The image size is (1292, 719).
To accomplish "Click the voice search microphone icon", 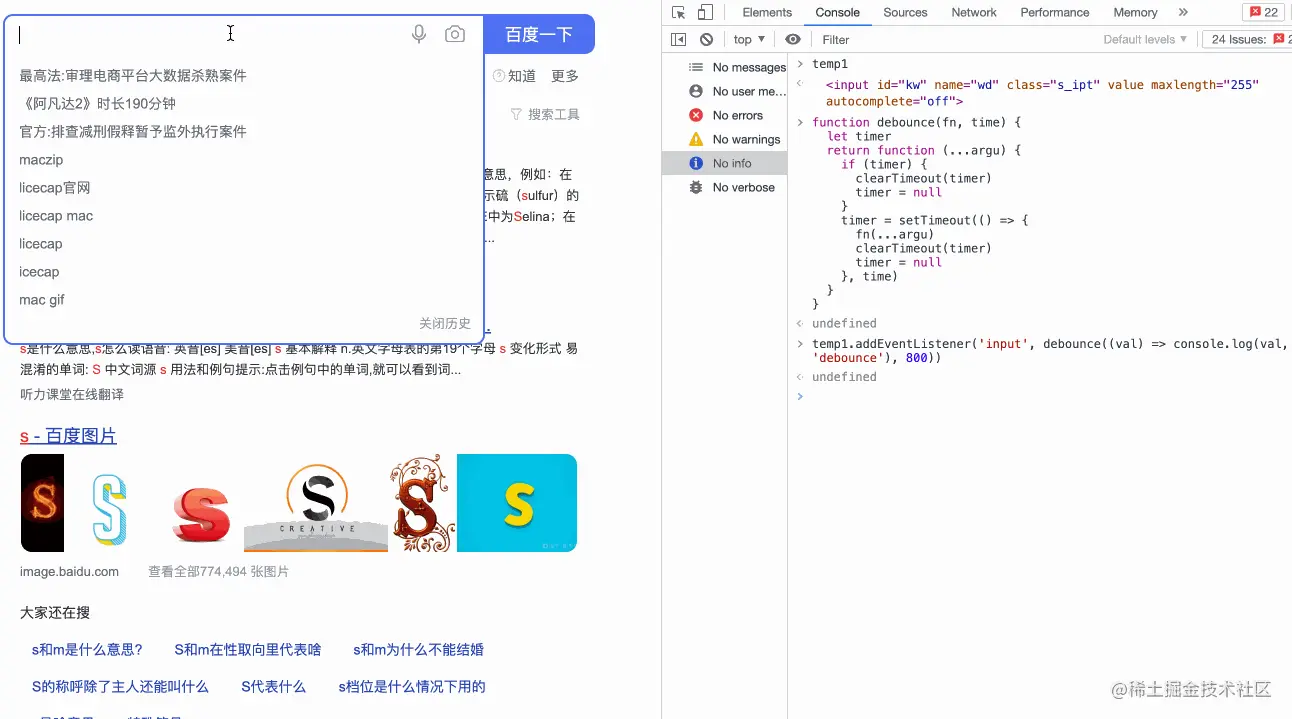I will (420, 34).
